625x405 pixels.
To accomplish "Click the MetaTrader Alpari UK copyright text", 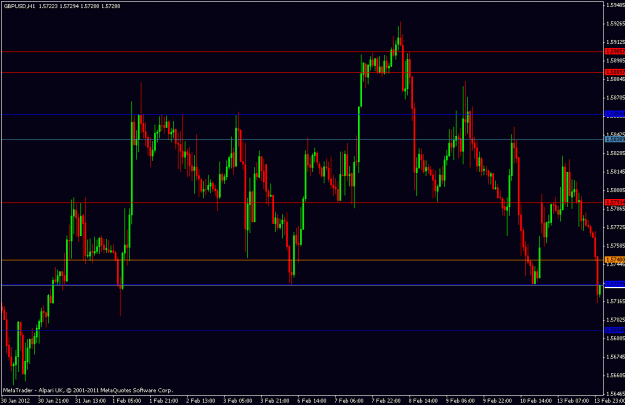I will [x=88, y=390].
